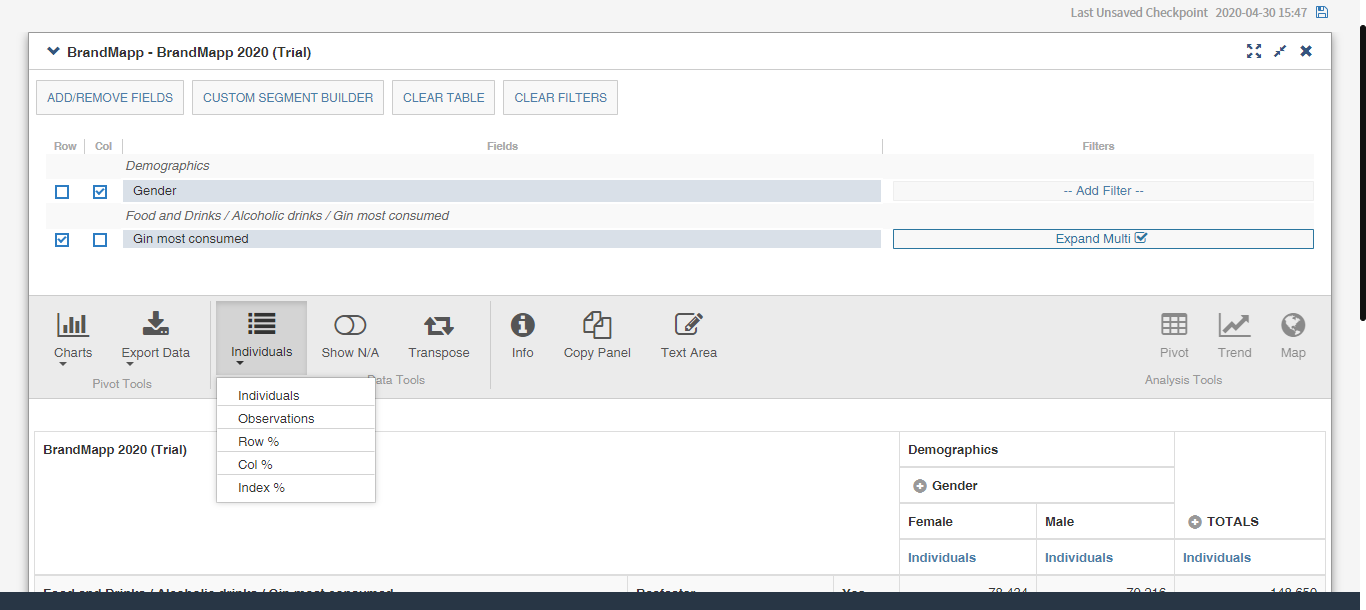
Task: Click the Transpose arrows icon
Action: pos(438,325)
